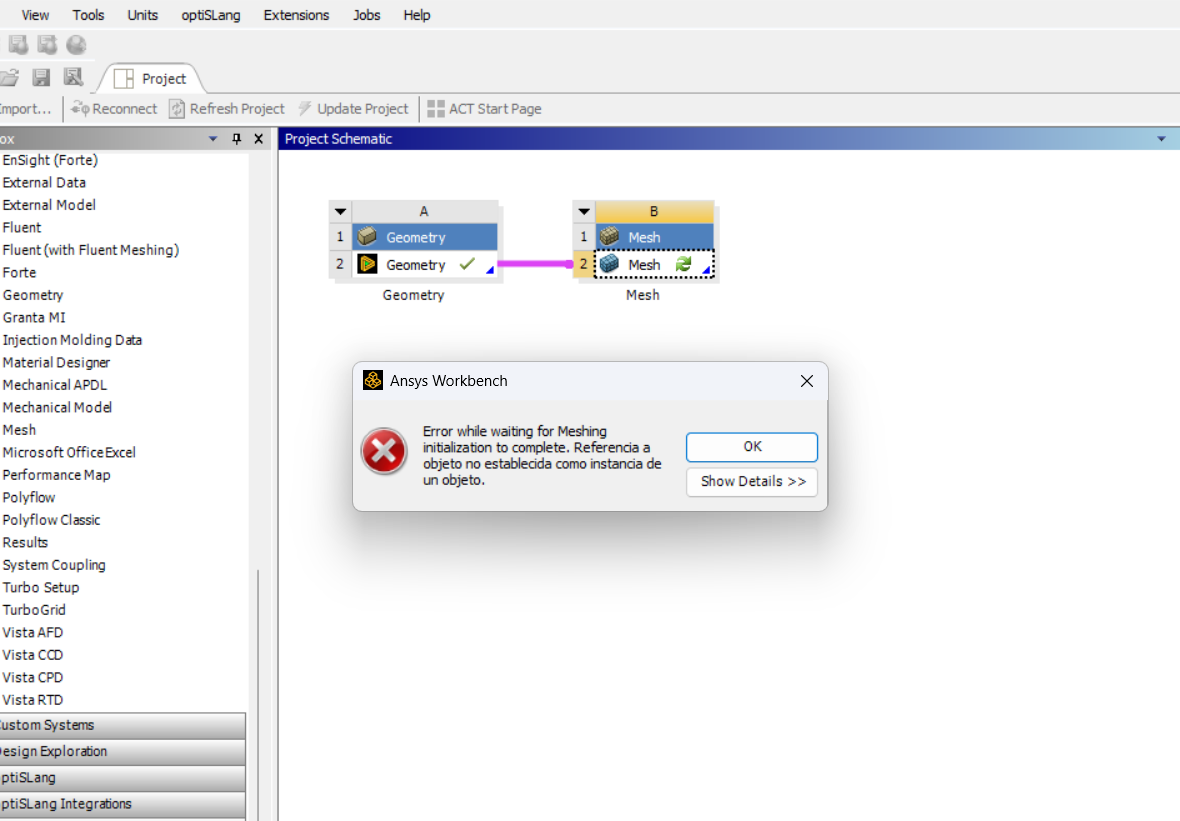Screen dimensions: 1180x821
Task: Click the Geometry system header icon in row 1 of A
Action: (x=367, y=236)
